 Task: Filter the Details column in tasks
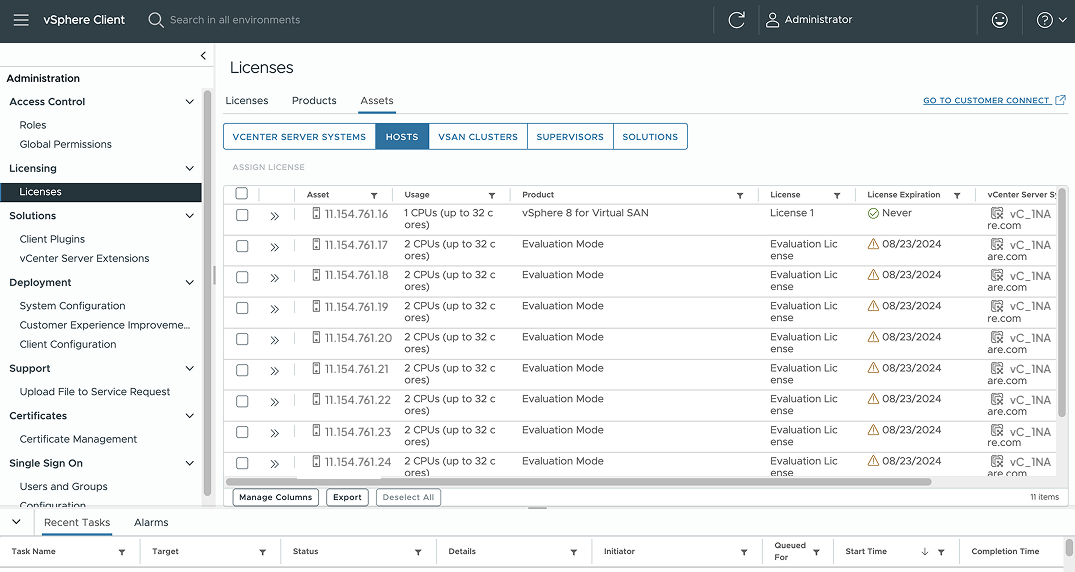pyautogui.click(x=574, y=552)
